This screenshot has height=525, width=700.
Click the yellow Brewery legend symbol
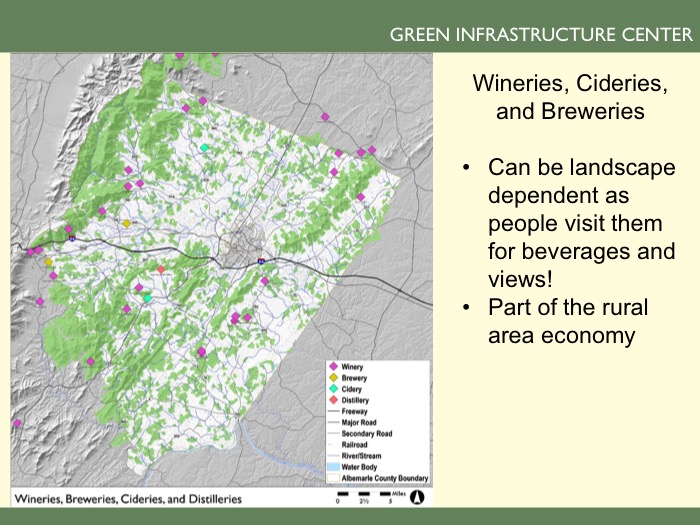[332, 378]
